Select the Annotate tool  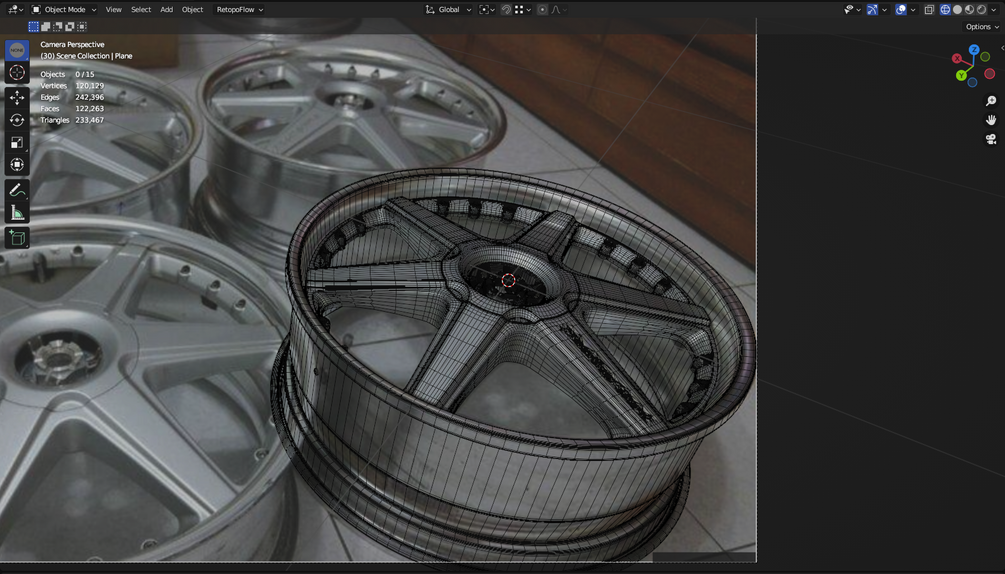coord(17,190)
